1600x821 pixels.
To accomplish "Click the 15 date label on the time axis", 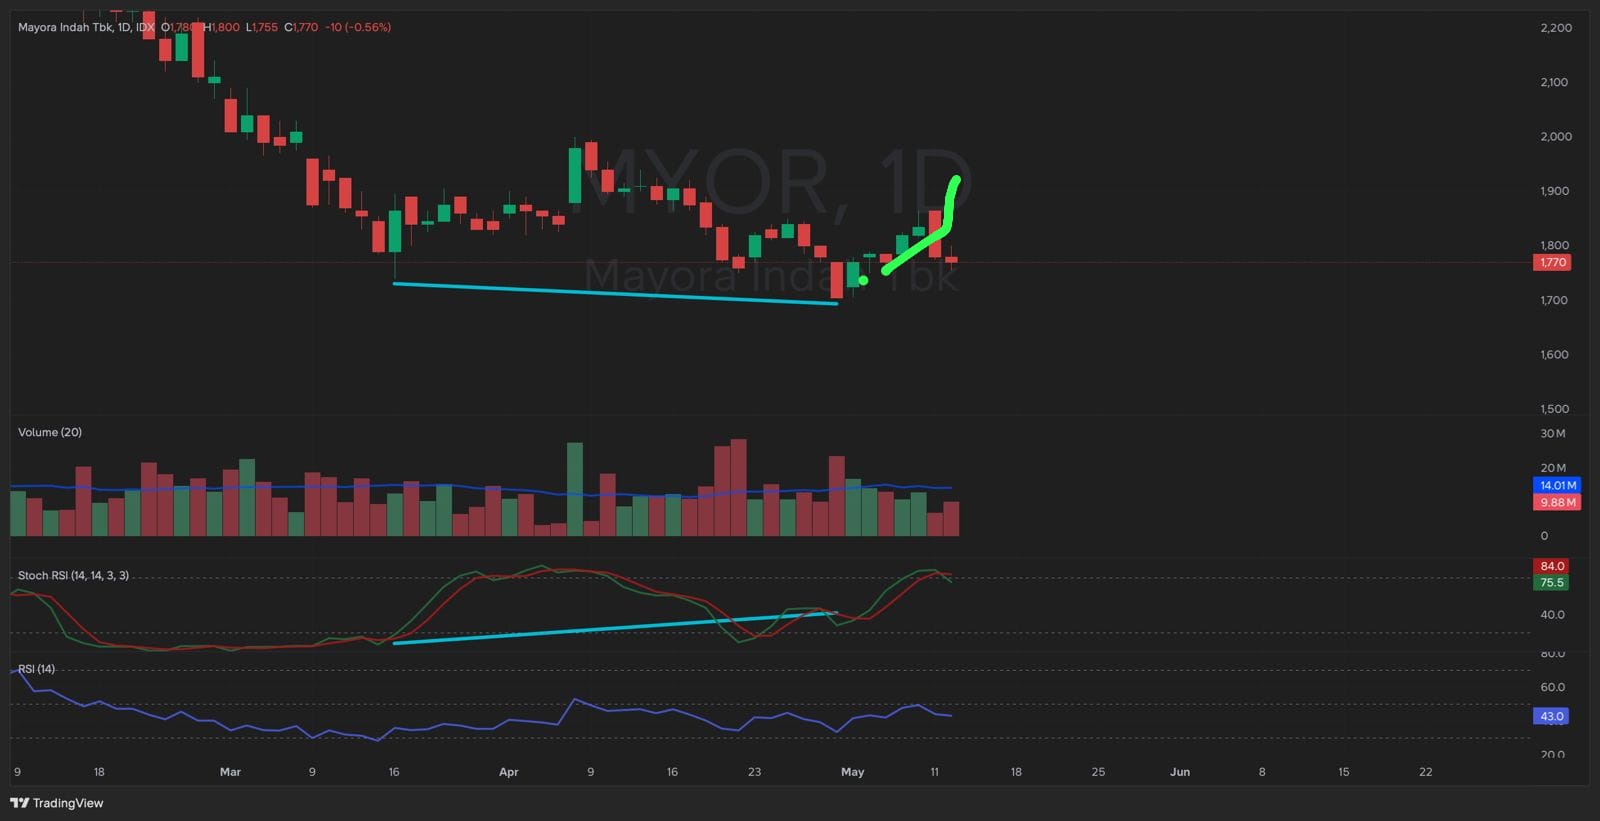I will pyautogui.click(x=1344, y=772).
